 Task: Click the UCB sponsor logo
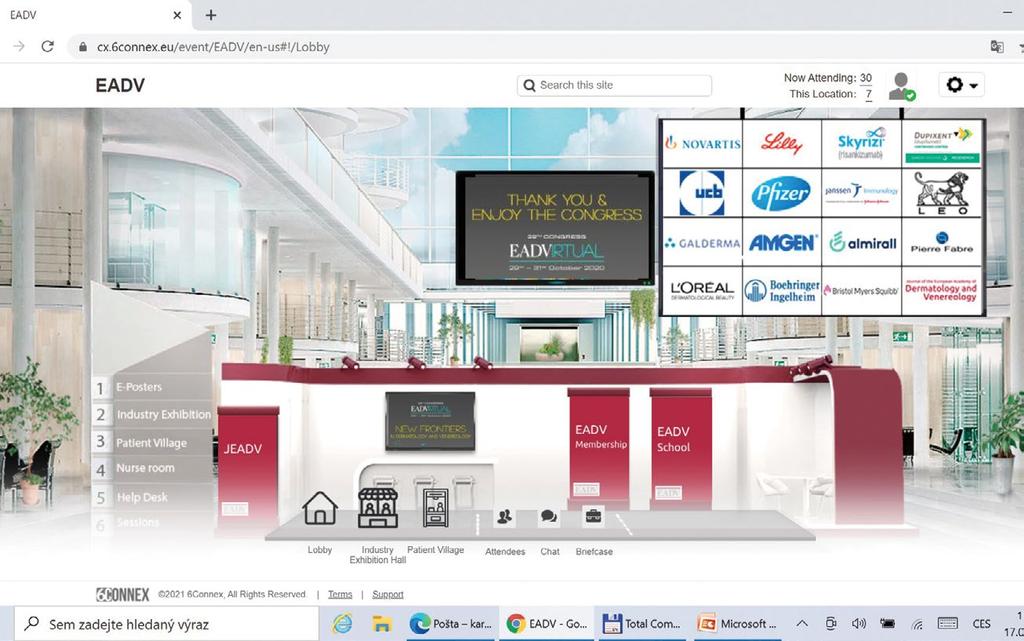(702, 193)
